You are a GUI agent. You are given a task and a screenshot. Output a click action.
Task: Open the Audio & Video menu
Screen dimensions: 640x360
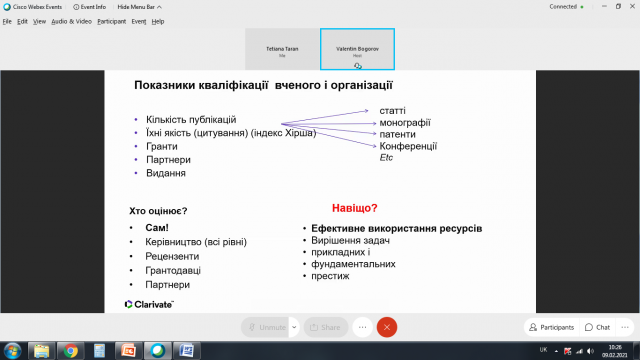point(71,22)
